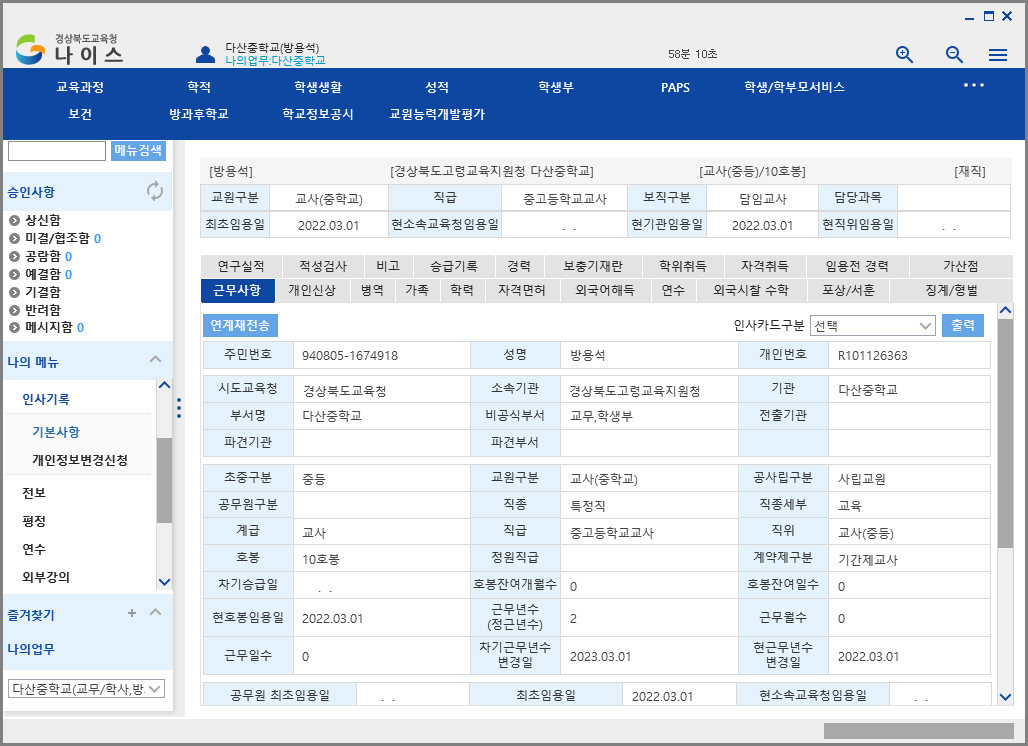Click the NEIS logo icon
The image size is (1028, 746).
(30, 50)
